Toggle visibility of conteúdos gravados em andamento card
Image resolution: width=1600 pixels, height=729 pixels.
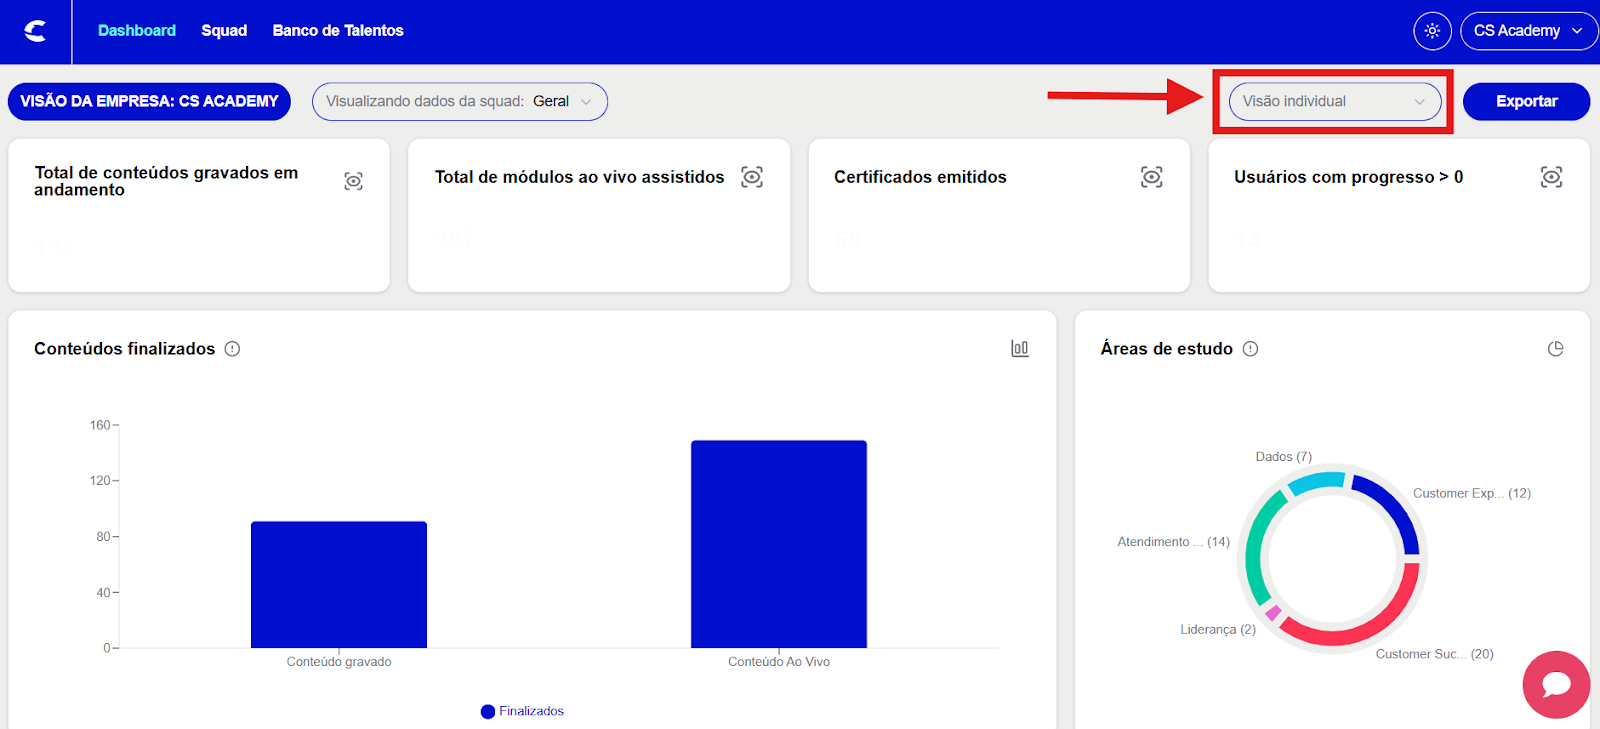click(x=353, y=181)
